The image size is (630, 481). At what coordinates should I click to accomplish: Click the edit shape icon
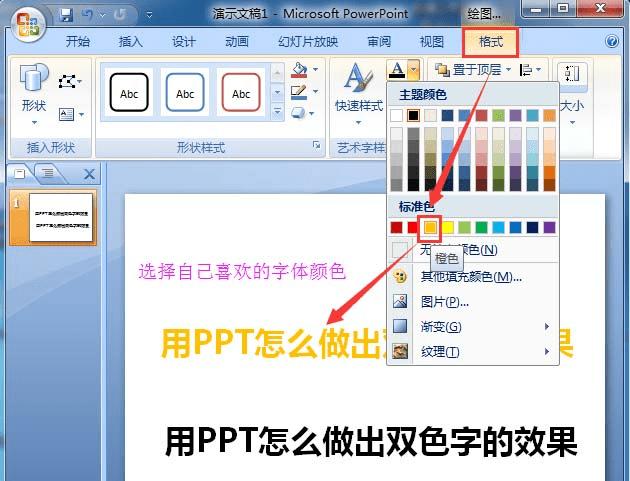(x=67, y=82)
